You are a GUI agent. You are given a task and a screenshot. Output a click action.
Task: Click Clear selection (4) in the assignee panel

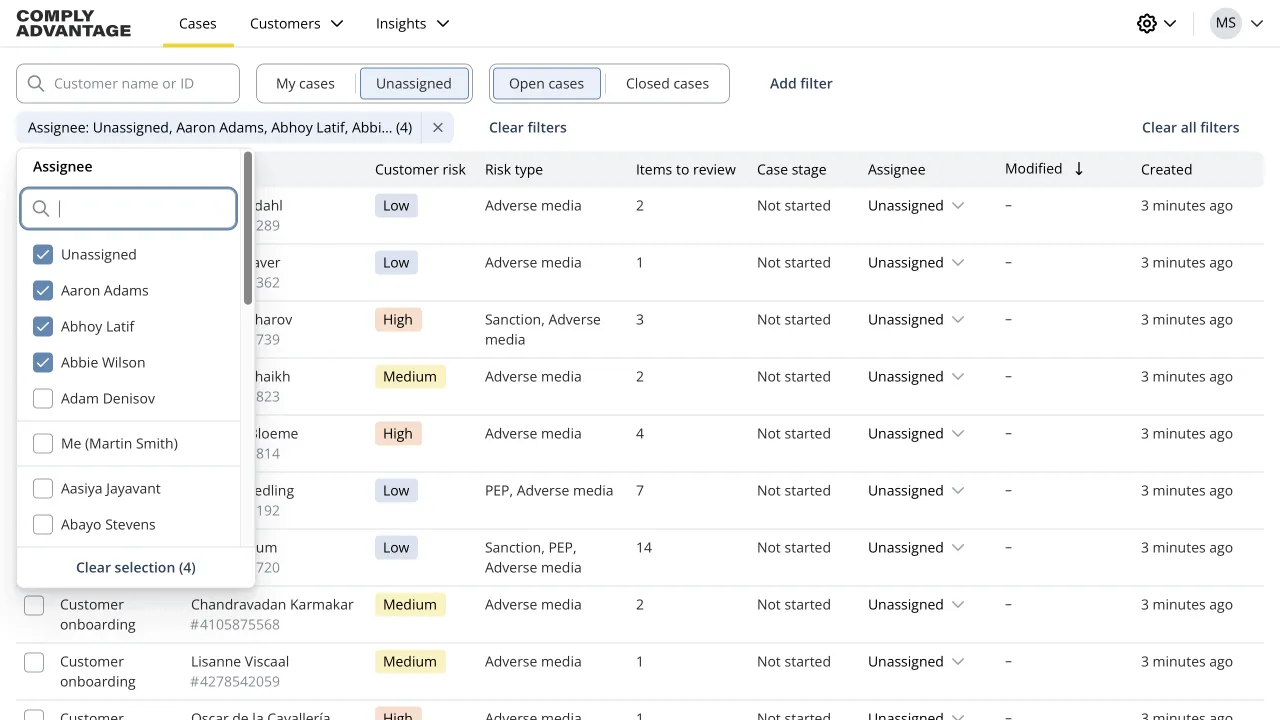click(135, 567)
